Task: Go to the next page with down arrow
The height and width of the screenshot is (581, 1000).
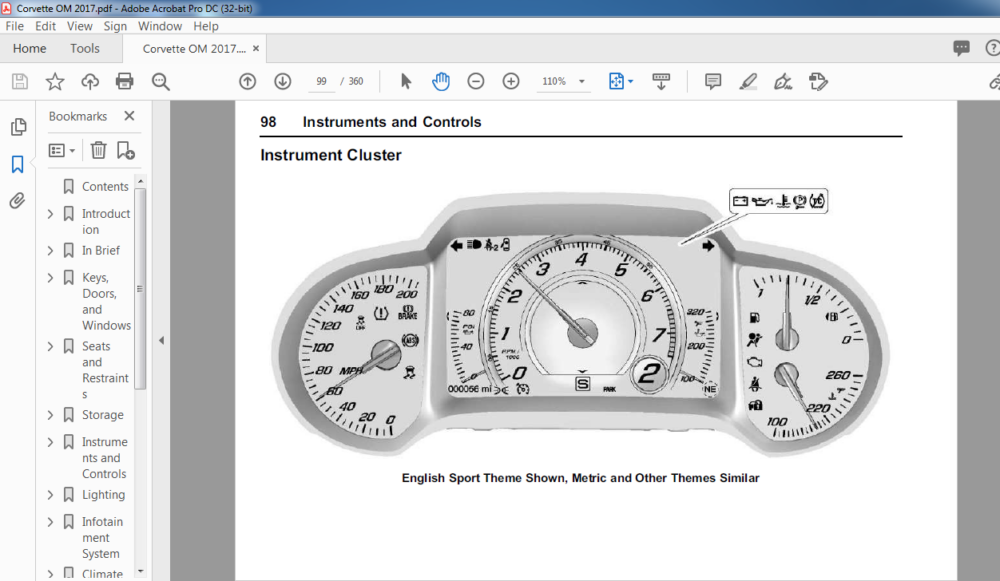Action: pos(283,82)
